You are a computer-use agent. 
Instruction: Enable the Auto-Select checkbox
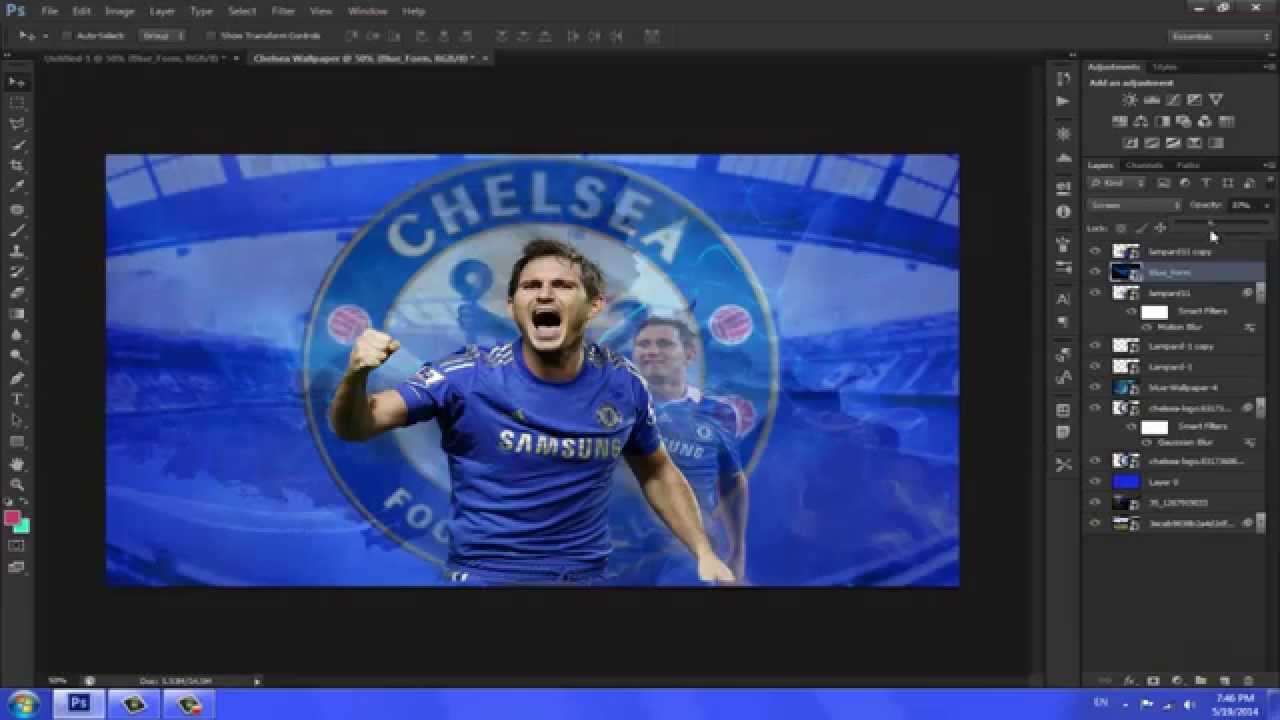(x=67, y=36)
